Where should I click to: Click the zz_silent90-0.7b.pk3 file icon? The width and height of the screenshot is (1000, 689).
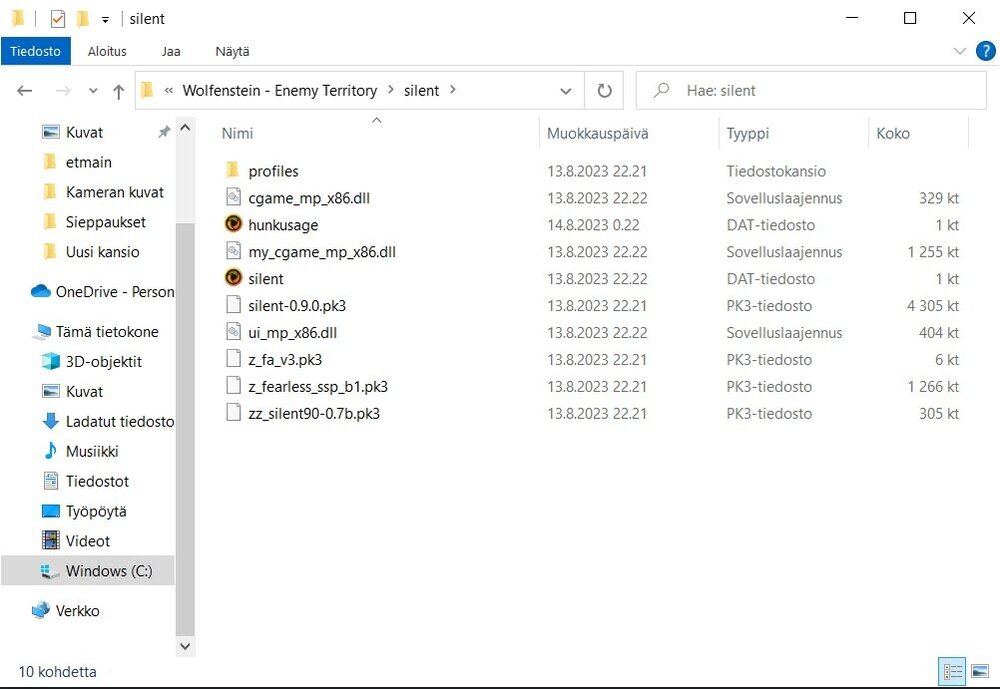click(233, 412)
